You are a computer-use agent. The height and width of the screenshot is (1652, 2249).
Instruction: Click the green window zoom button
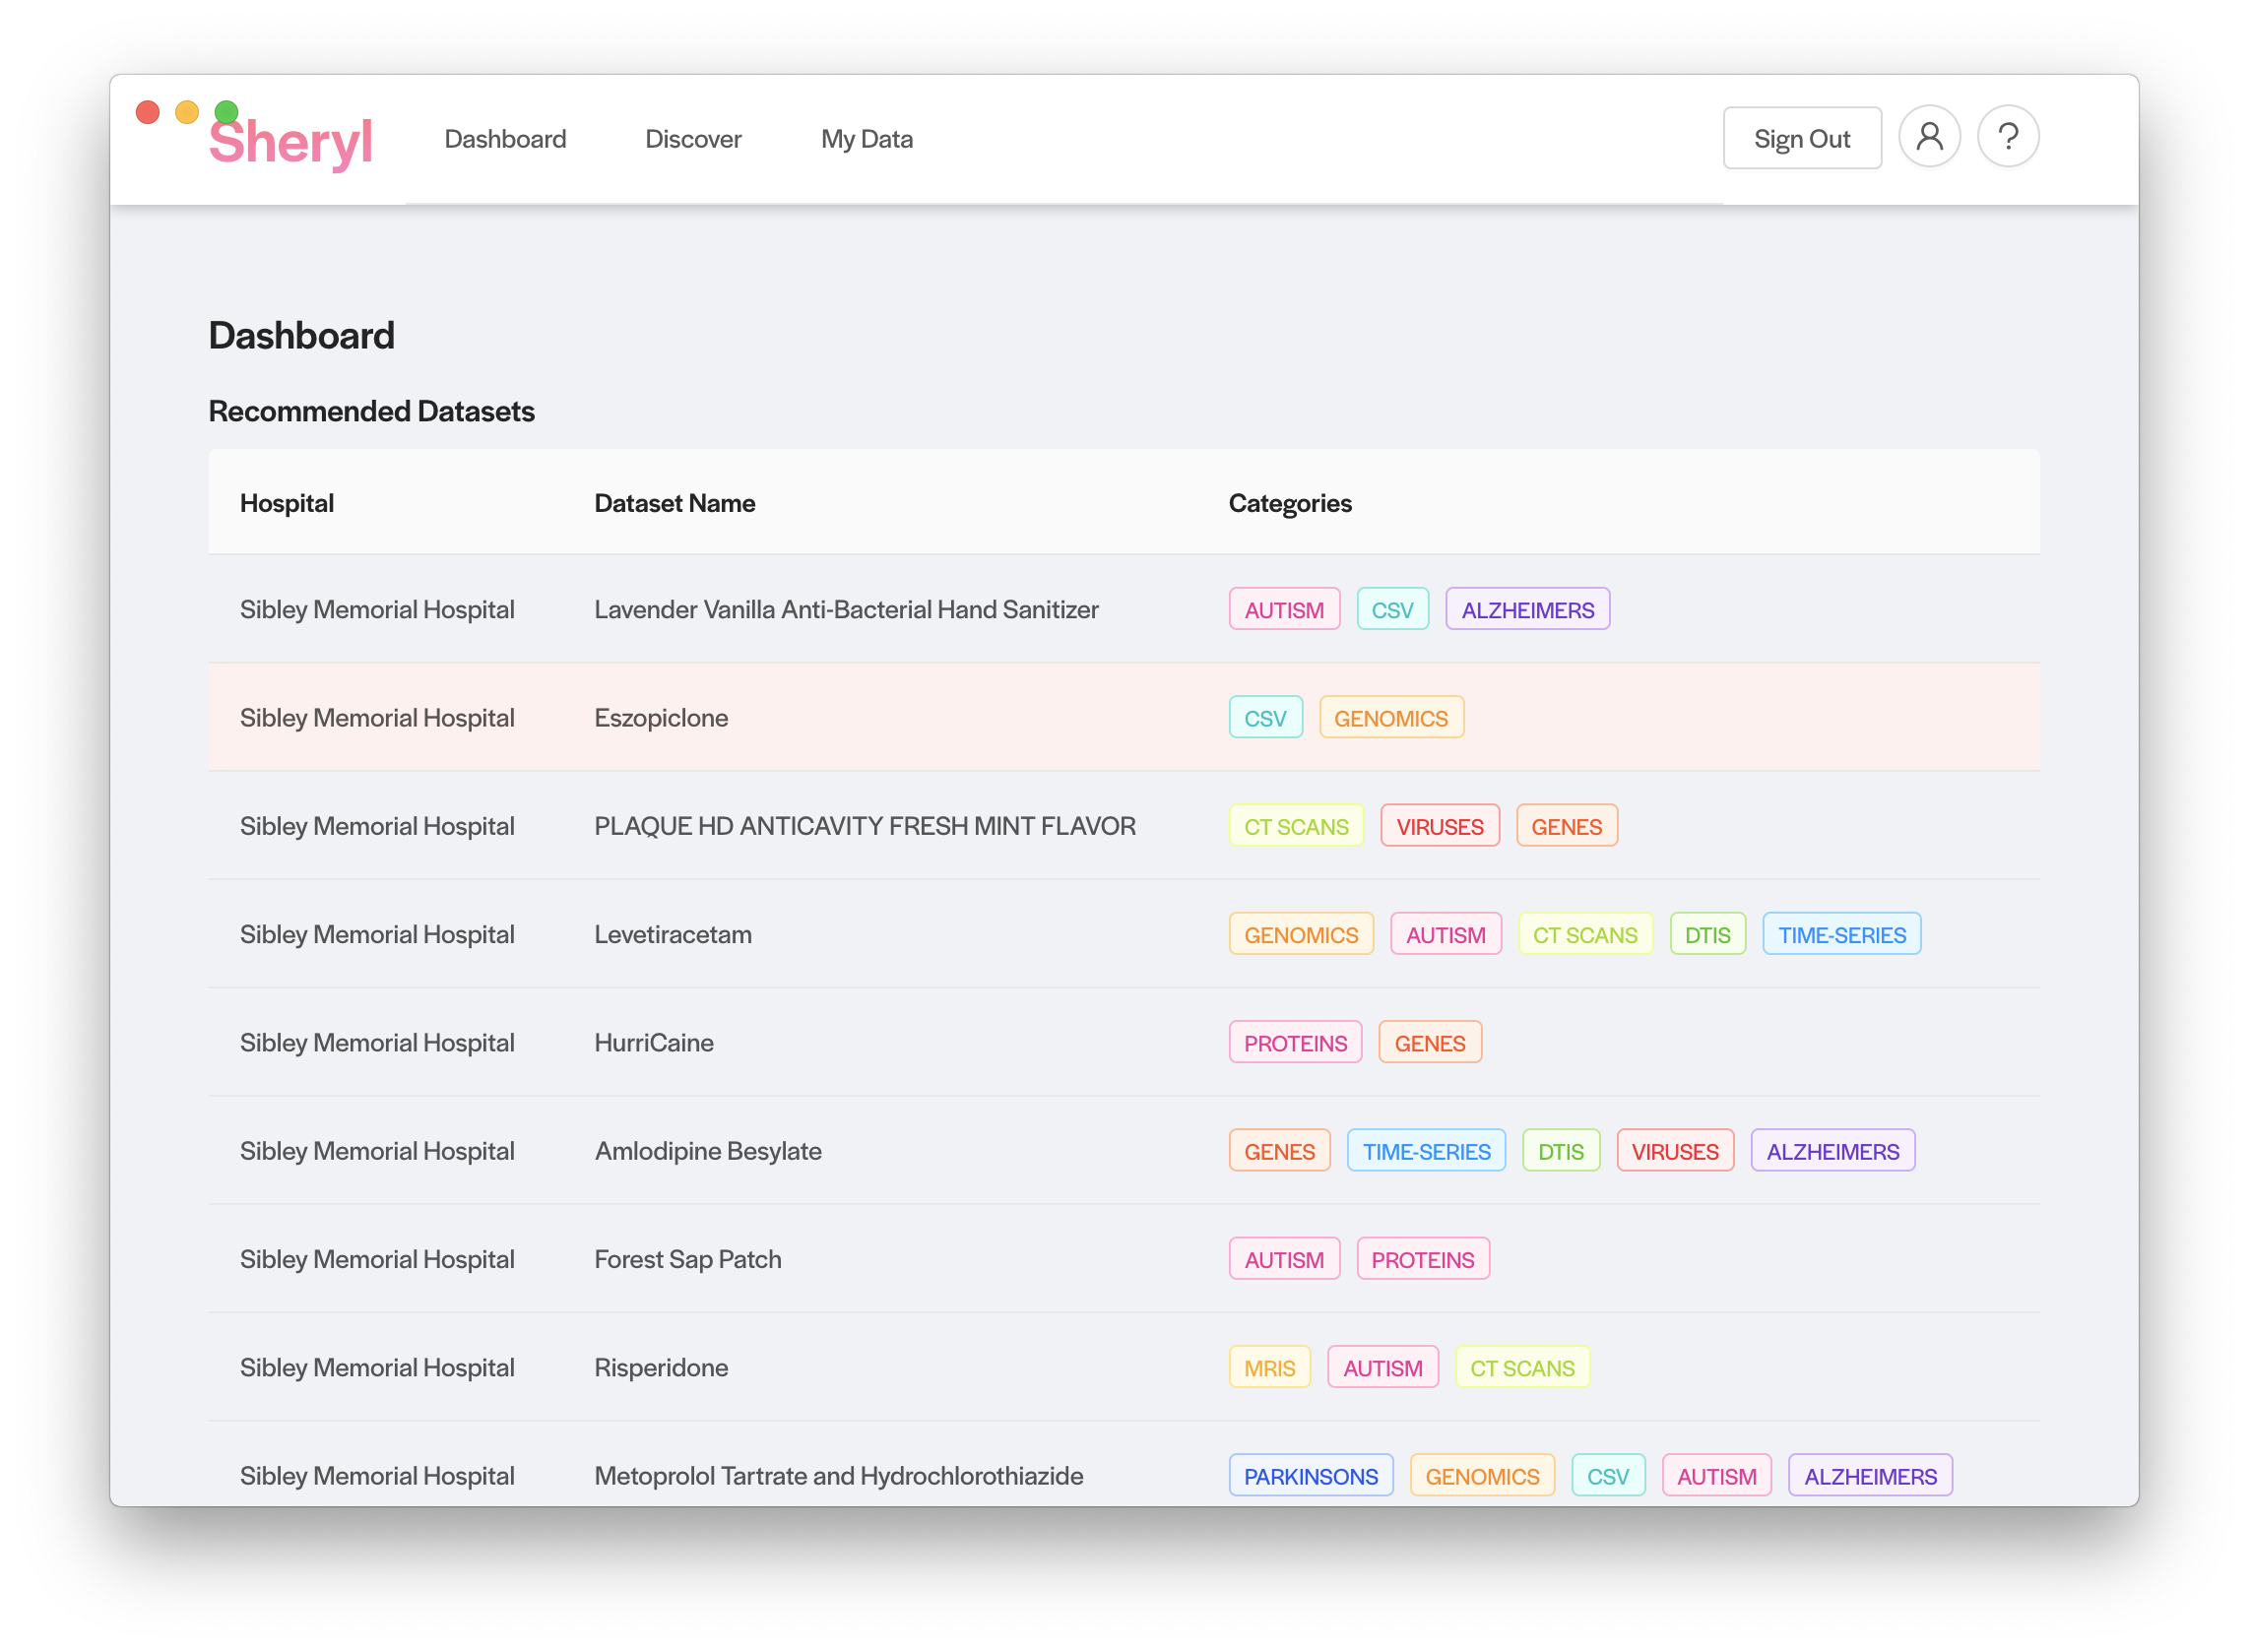coord(227,112)
